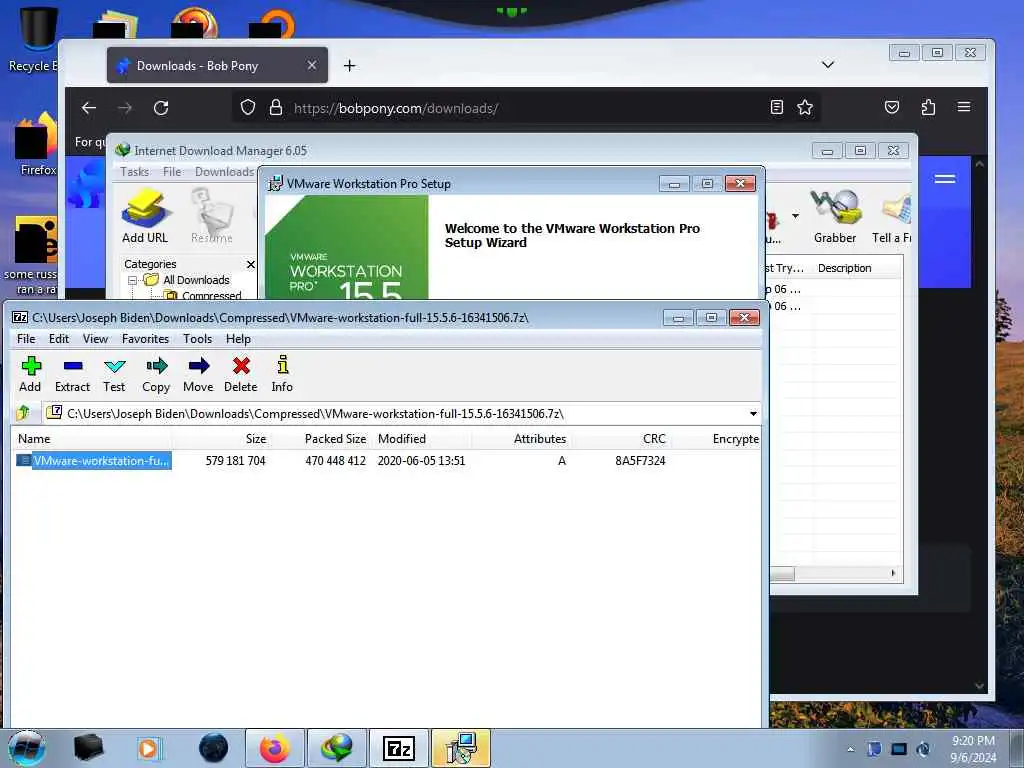The height and width of the screenshot is (768, 1024).
Task: Open the 7-Zip Help menu
Action: [x=238, y=339]
